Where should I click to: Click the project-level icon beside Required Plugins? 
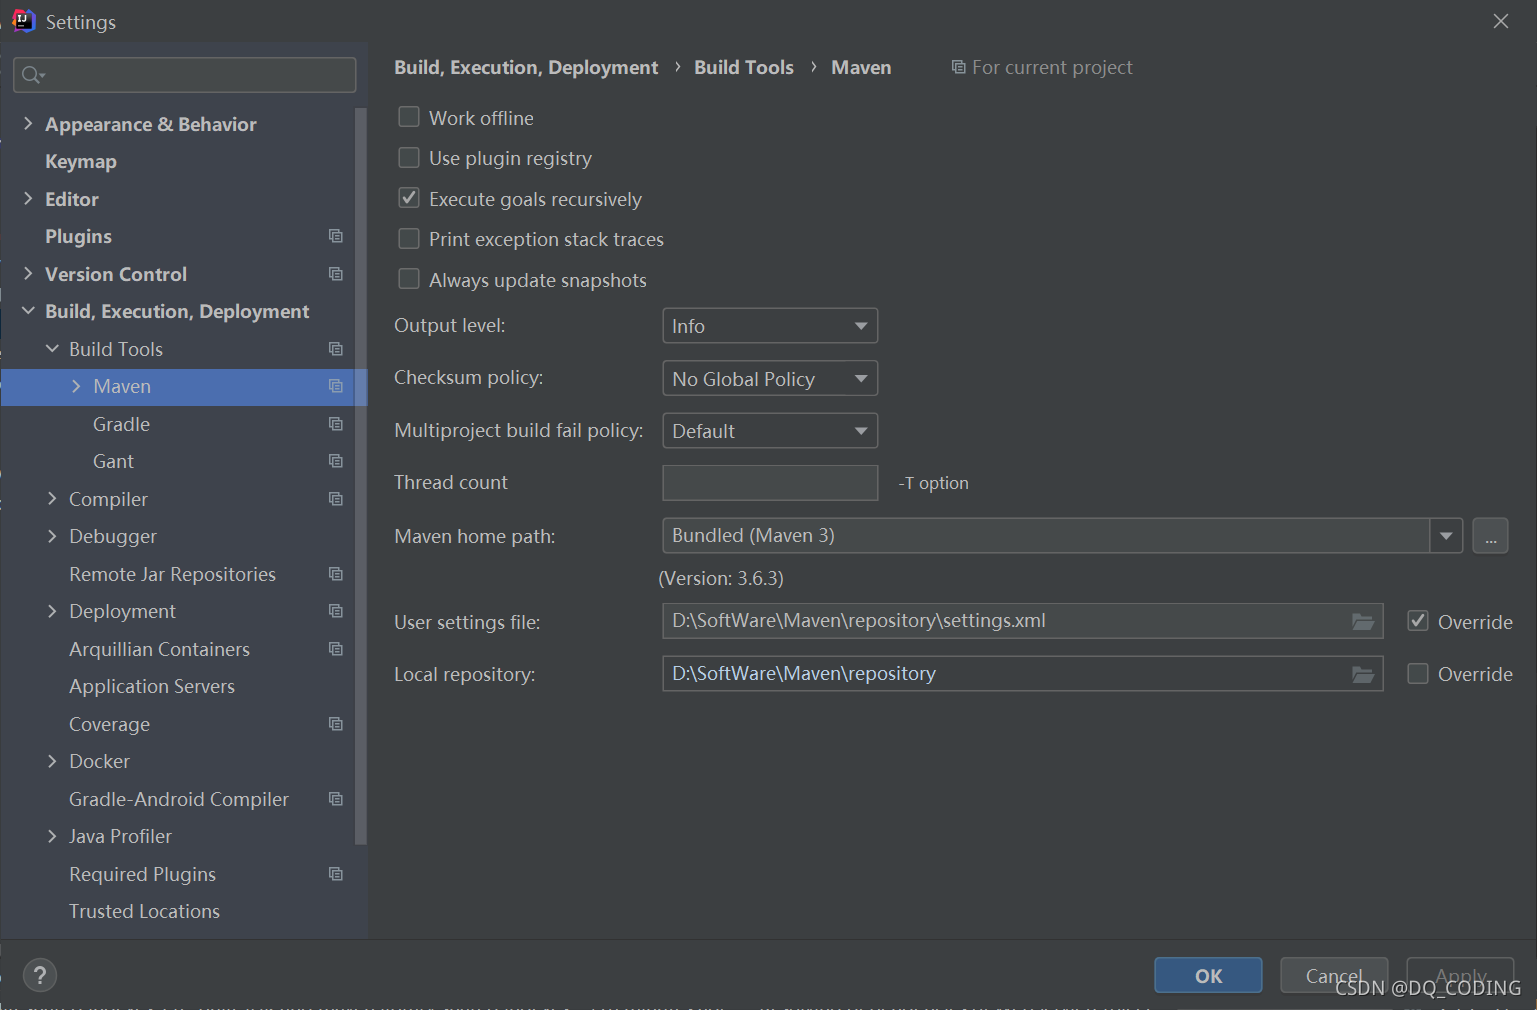coord(336,874)
